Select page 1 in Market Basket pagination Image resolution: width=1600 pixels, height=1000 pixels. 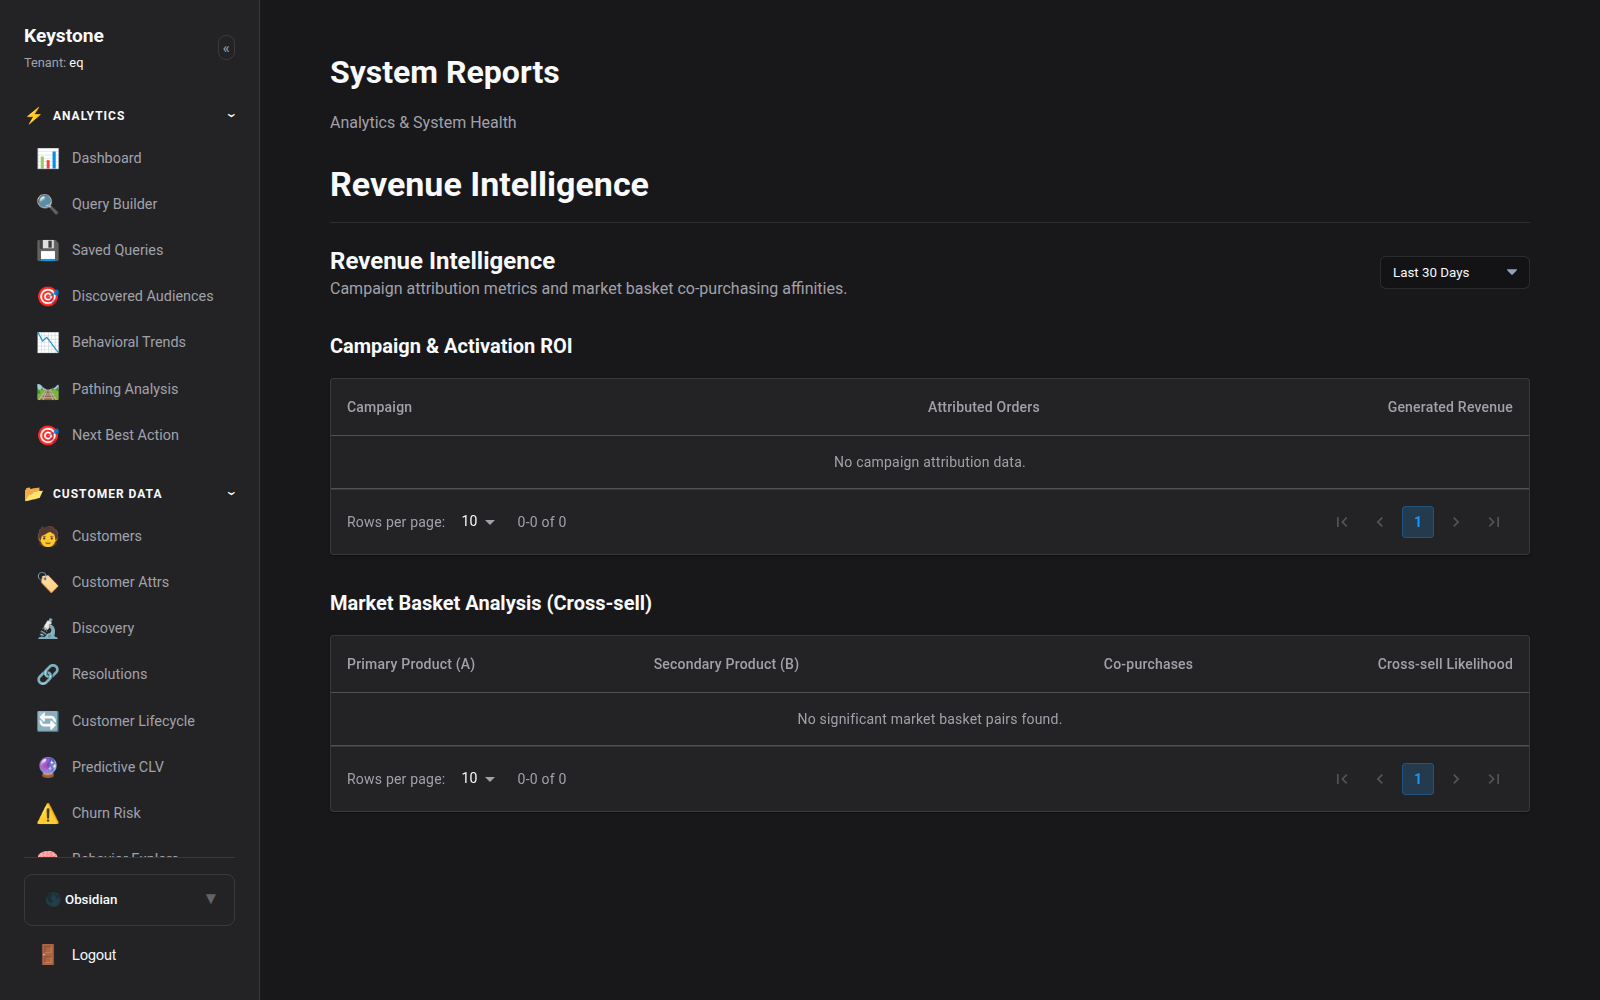(1417, 779)
